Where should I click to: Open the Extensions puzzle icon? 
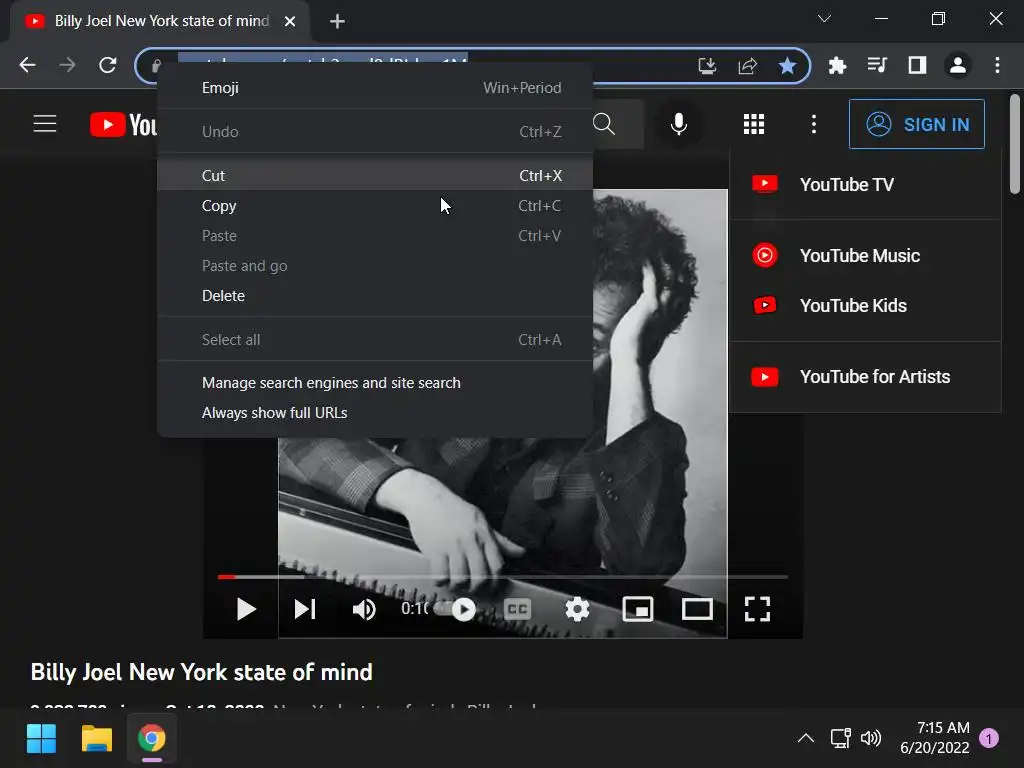click(837, 65)
